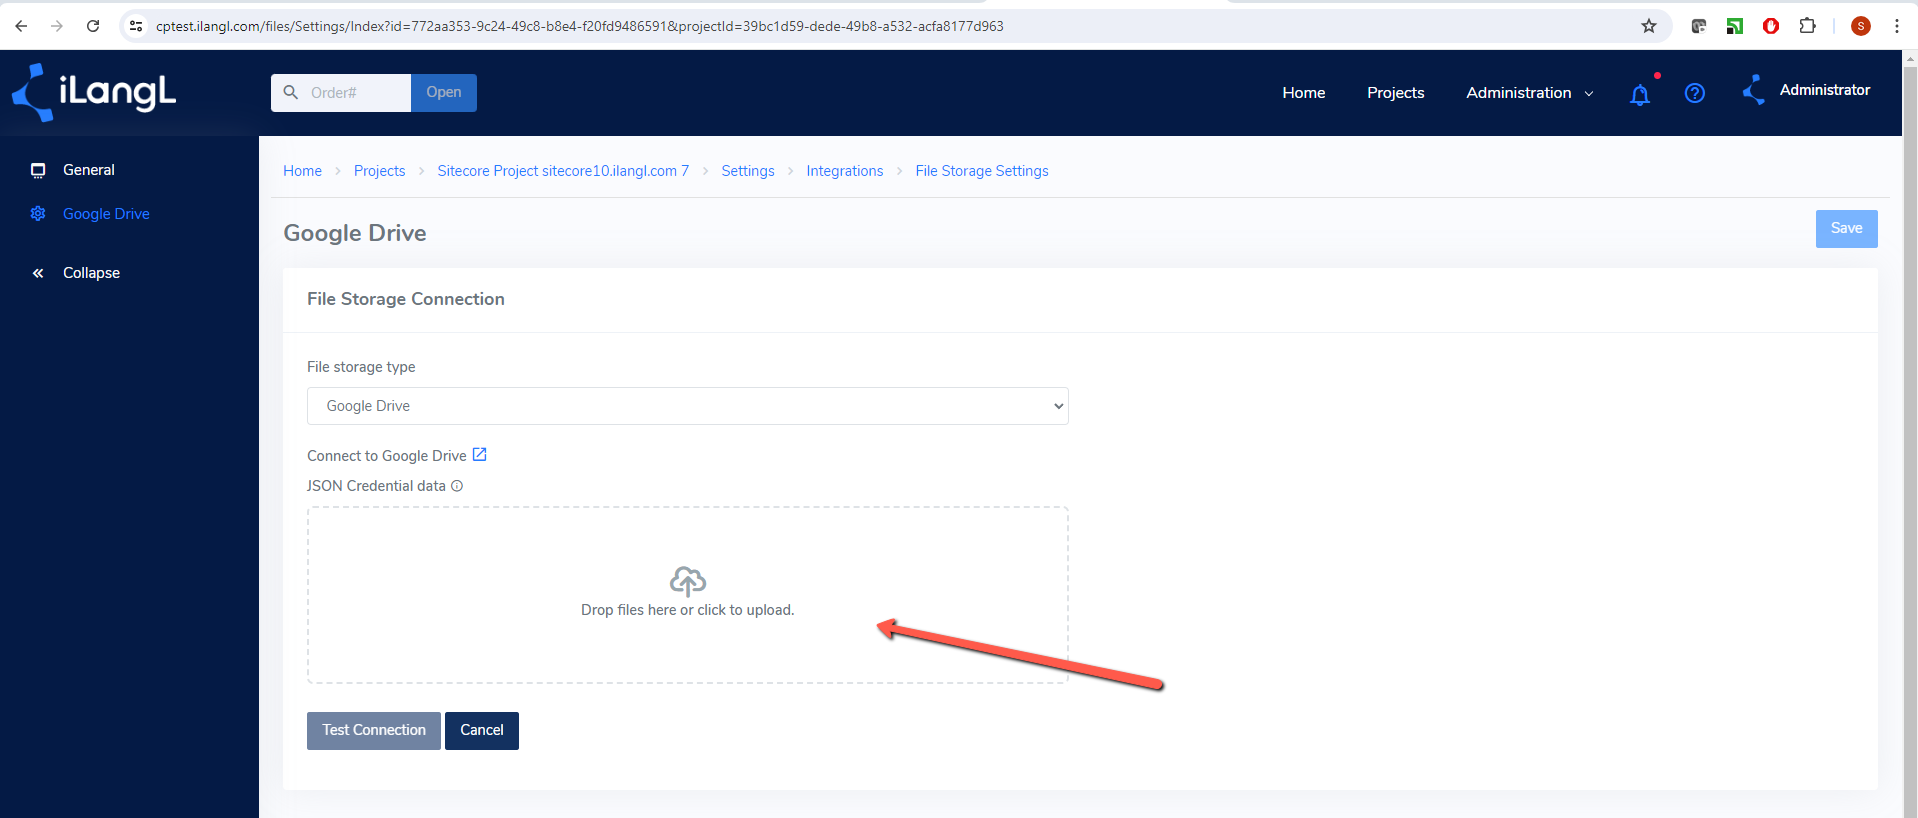Click the cloud upload icon

pos(688,581)
